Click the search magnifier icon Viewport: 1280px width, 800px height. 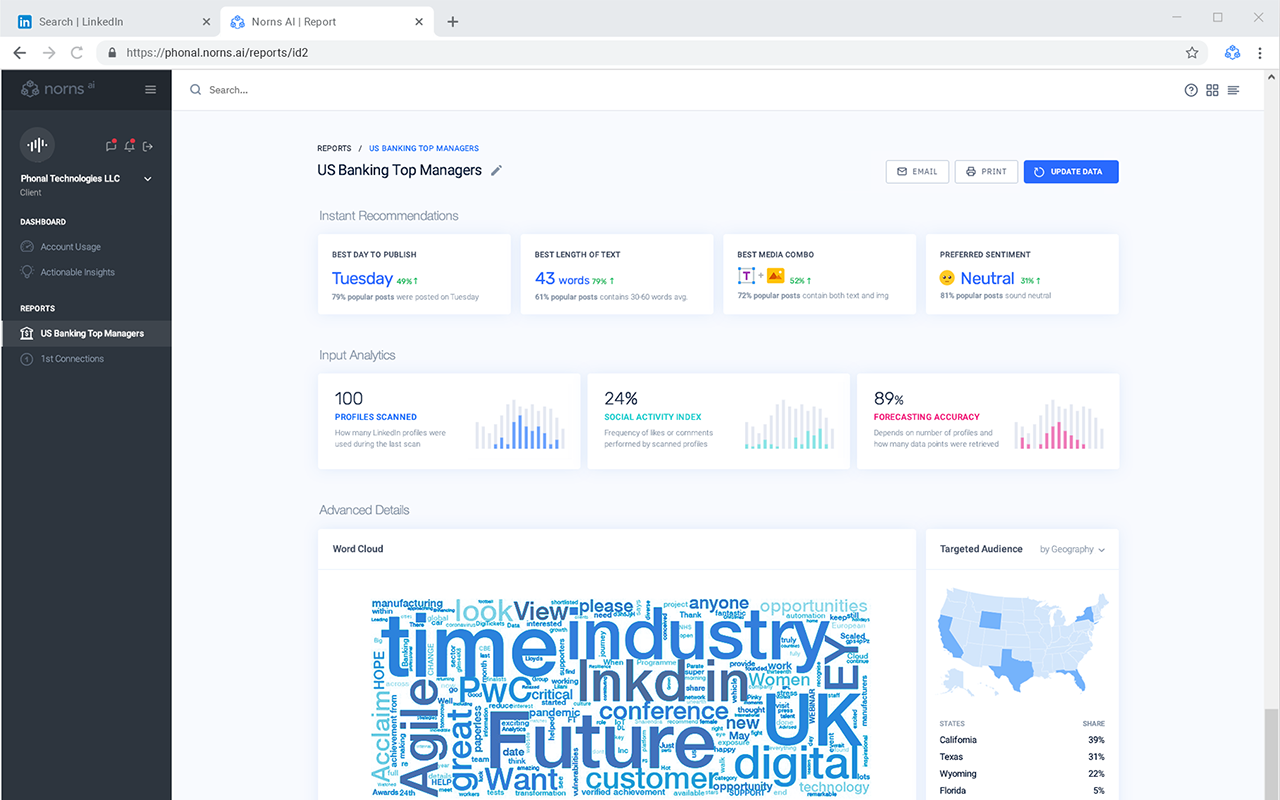click(x=196, y=90)
